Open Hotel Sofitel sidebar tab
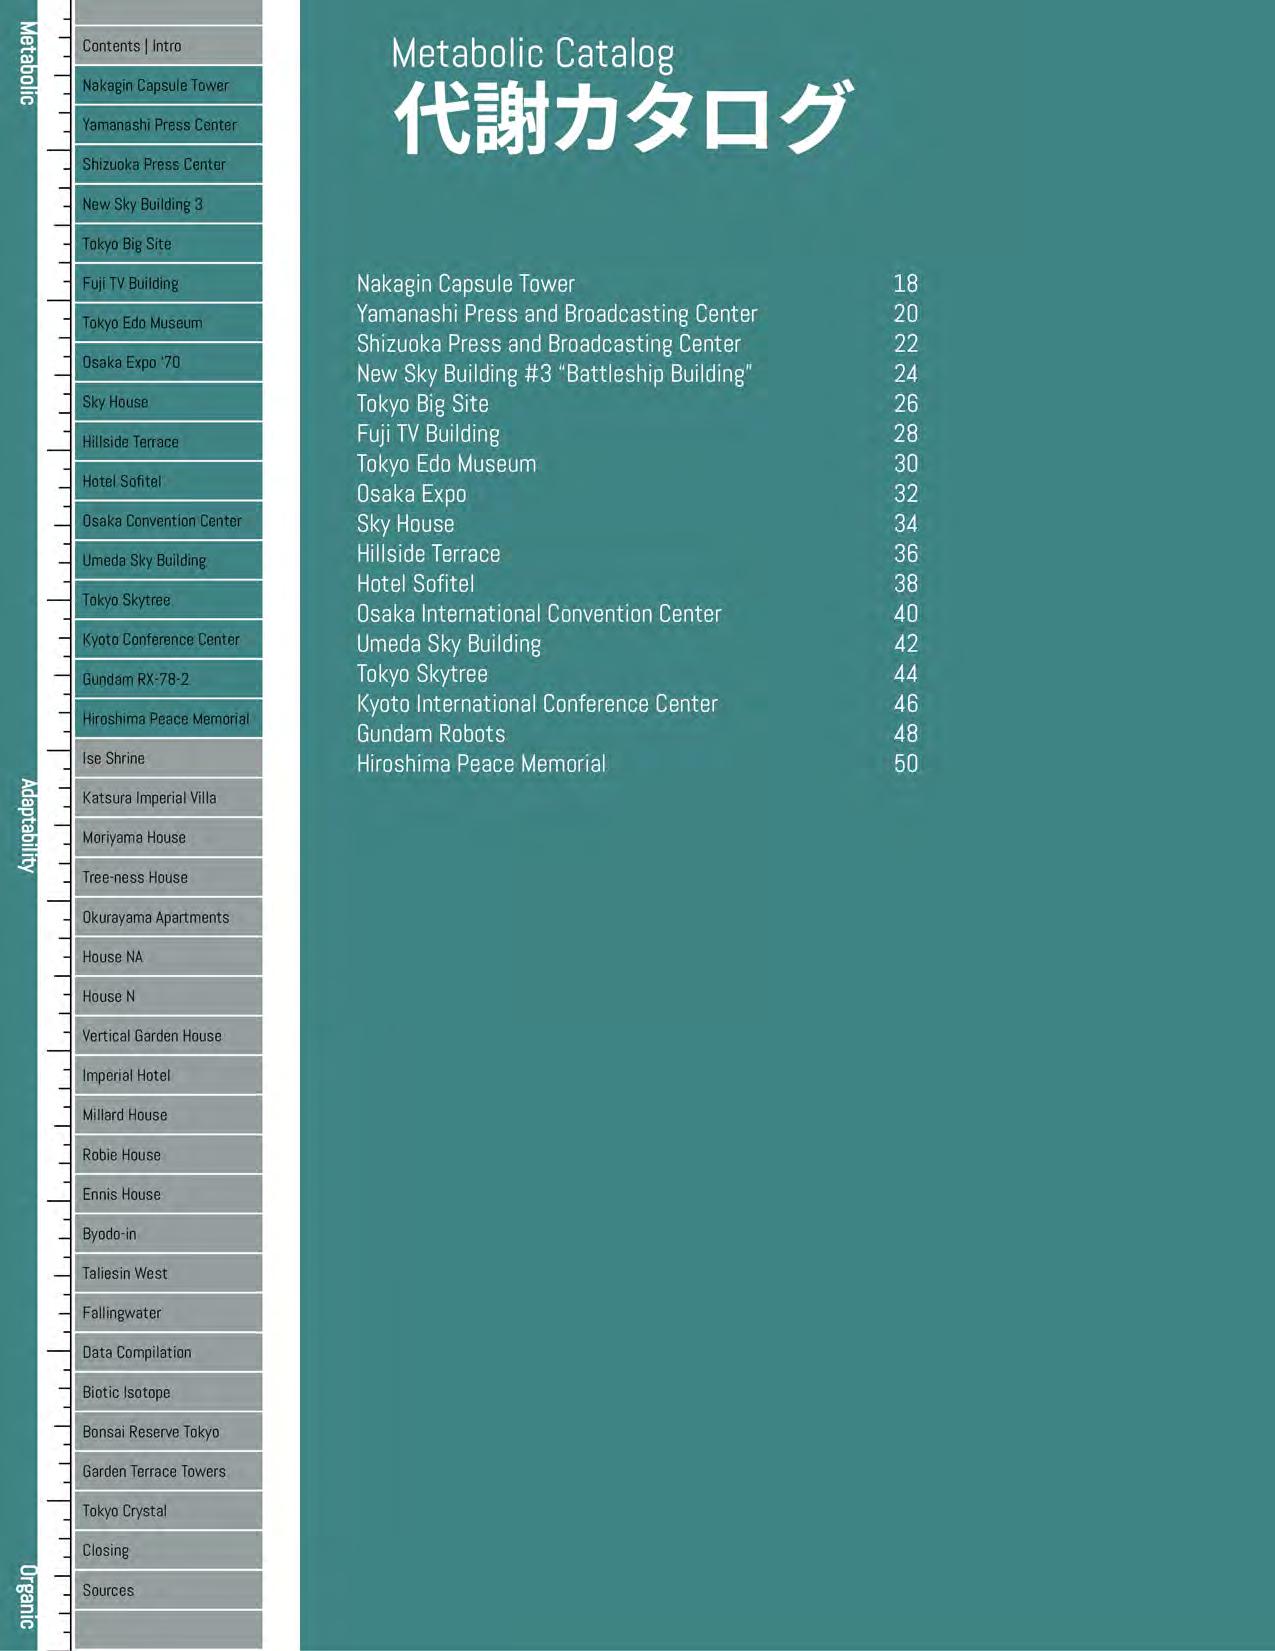 coord(168,481)
